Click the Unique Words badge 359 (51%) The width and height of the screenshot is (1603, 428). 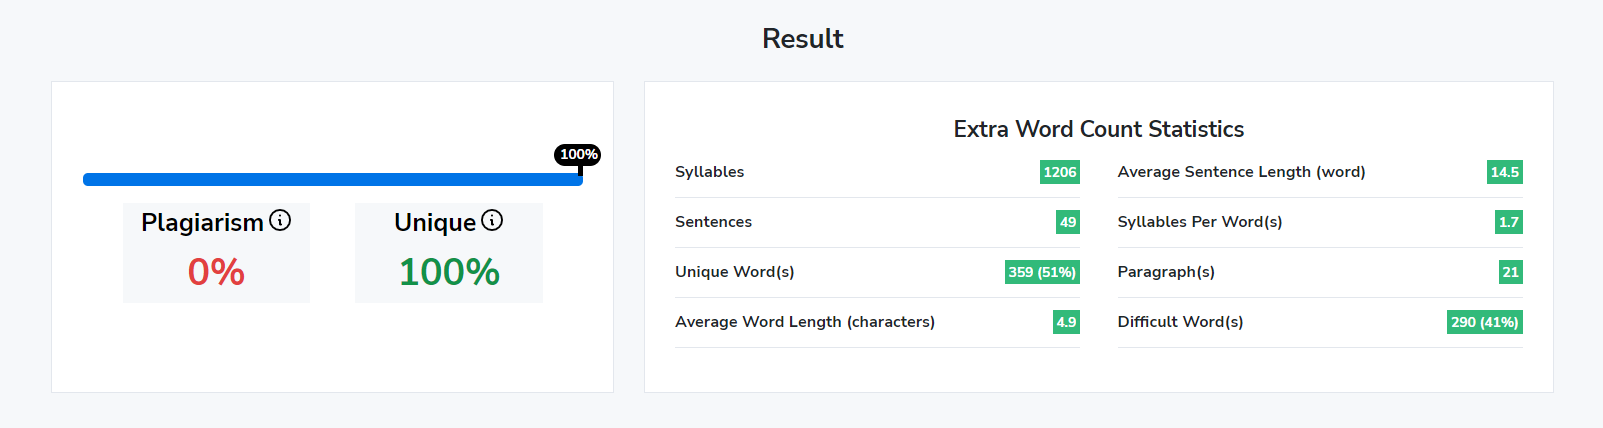(1042, 272)
